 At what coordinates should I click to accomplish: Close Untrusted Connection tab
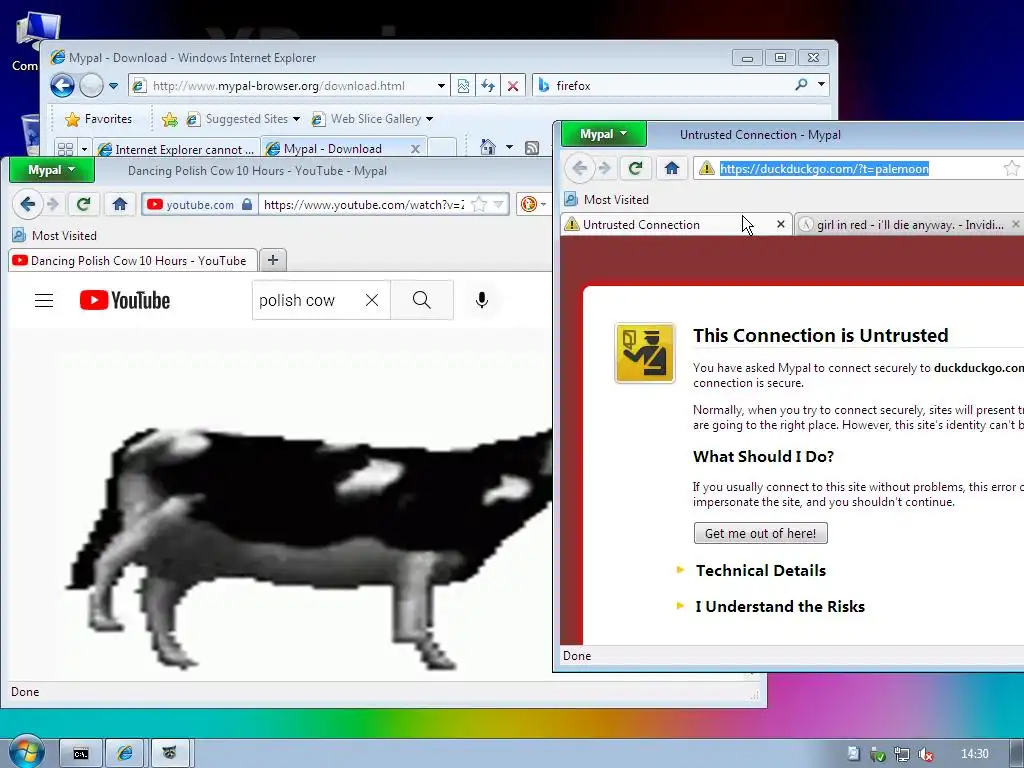point(780,225)
